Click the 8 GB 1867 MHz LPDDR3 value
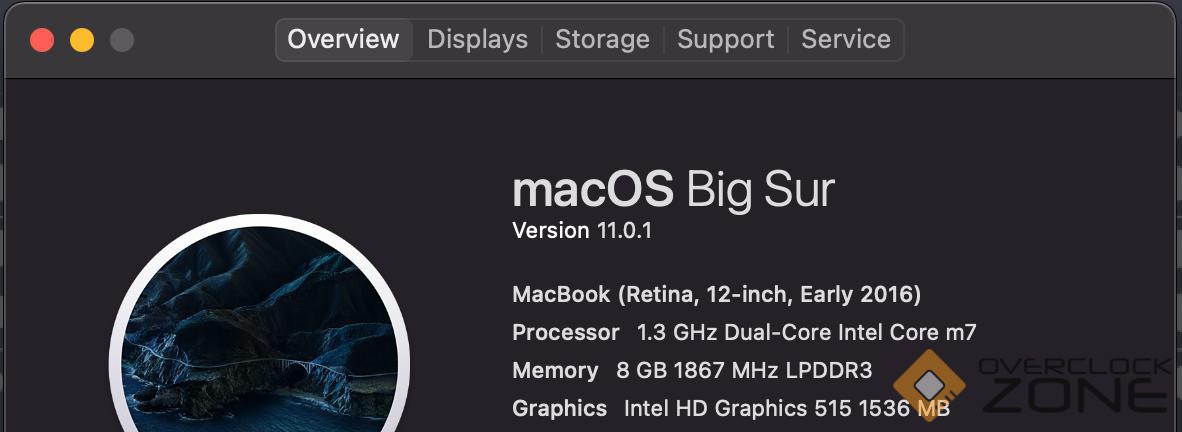 click(744, 371)
